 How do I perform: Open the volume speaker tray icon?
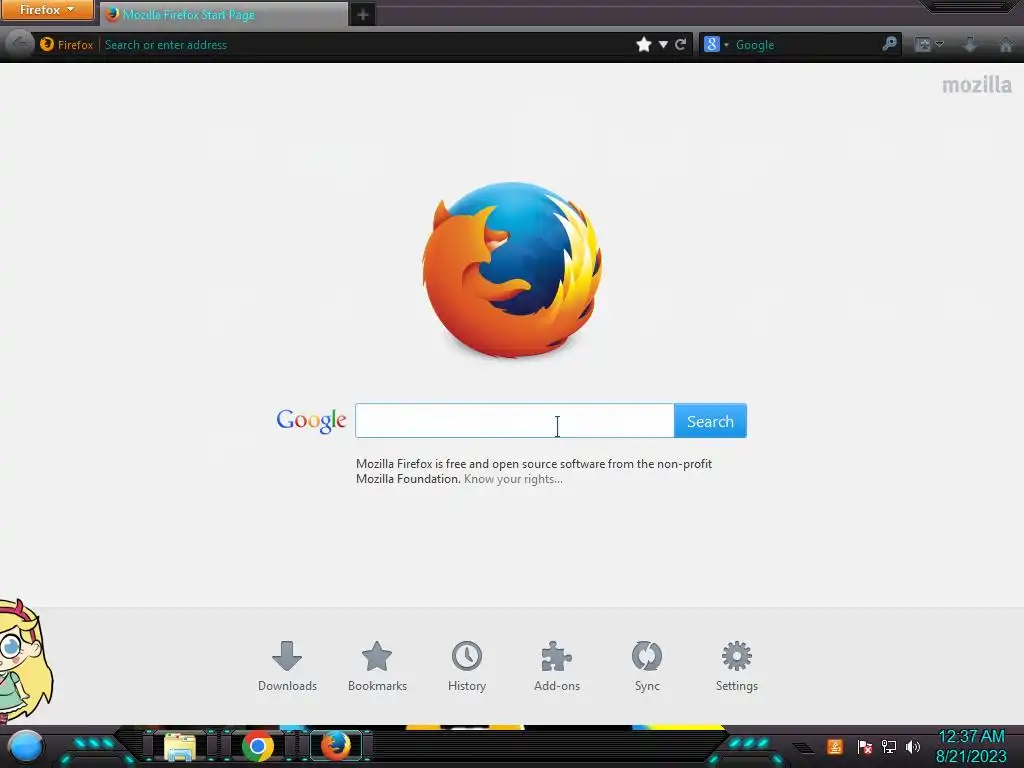click(x=912, y=746)
